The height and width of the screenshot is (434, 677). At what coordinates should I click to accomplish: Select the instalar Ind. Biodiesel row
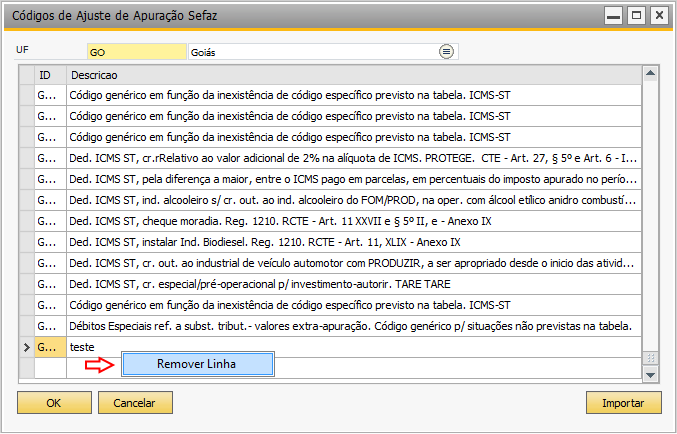pyautogui.click(x=330, y=242)
